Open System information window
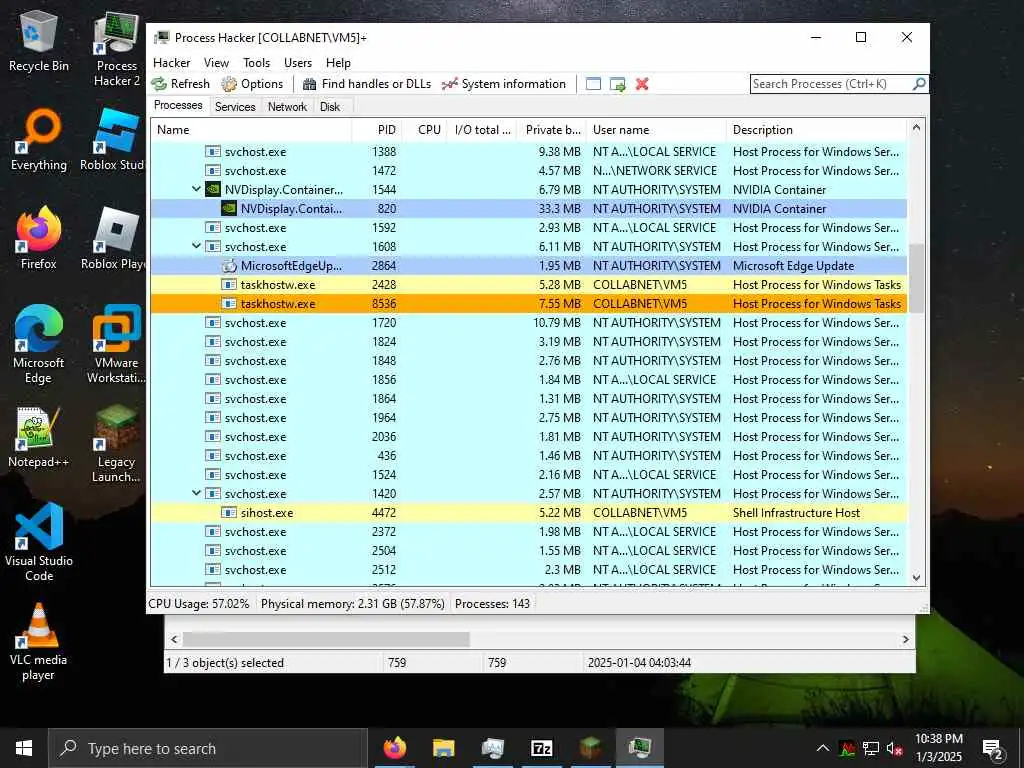The height and width of the screenshot is (768, 1024). coord(504,84)
